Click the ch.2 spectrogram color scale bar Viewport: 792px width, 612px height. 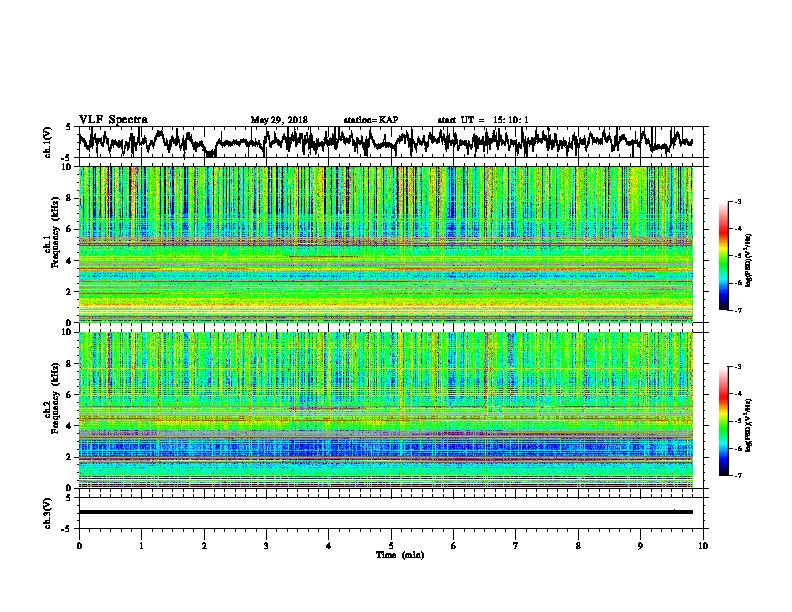pos(724,421)
